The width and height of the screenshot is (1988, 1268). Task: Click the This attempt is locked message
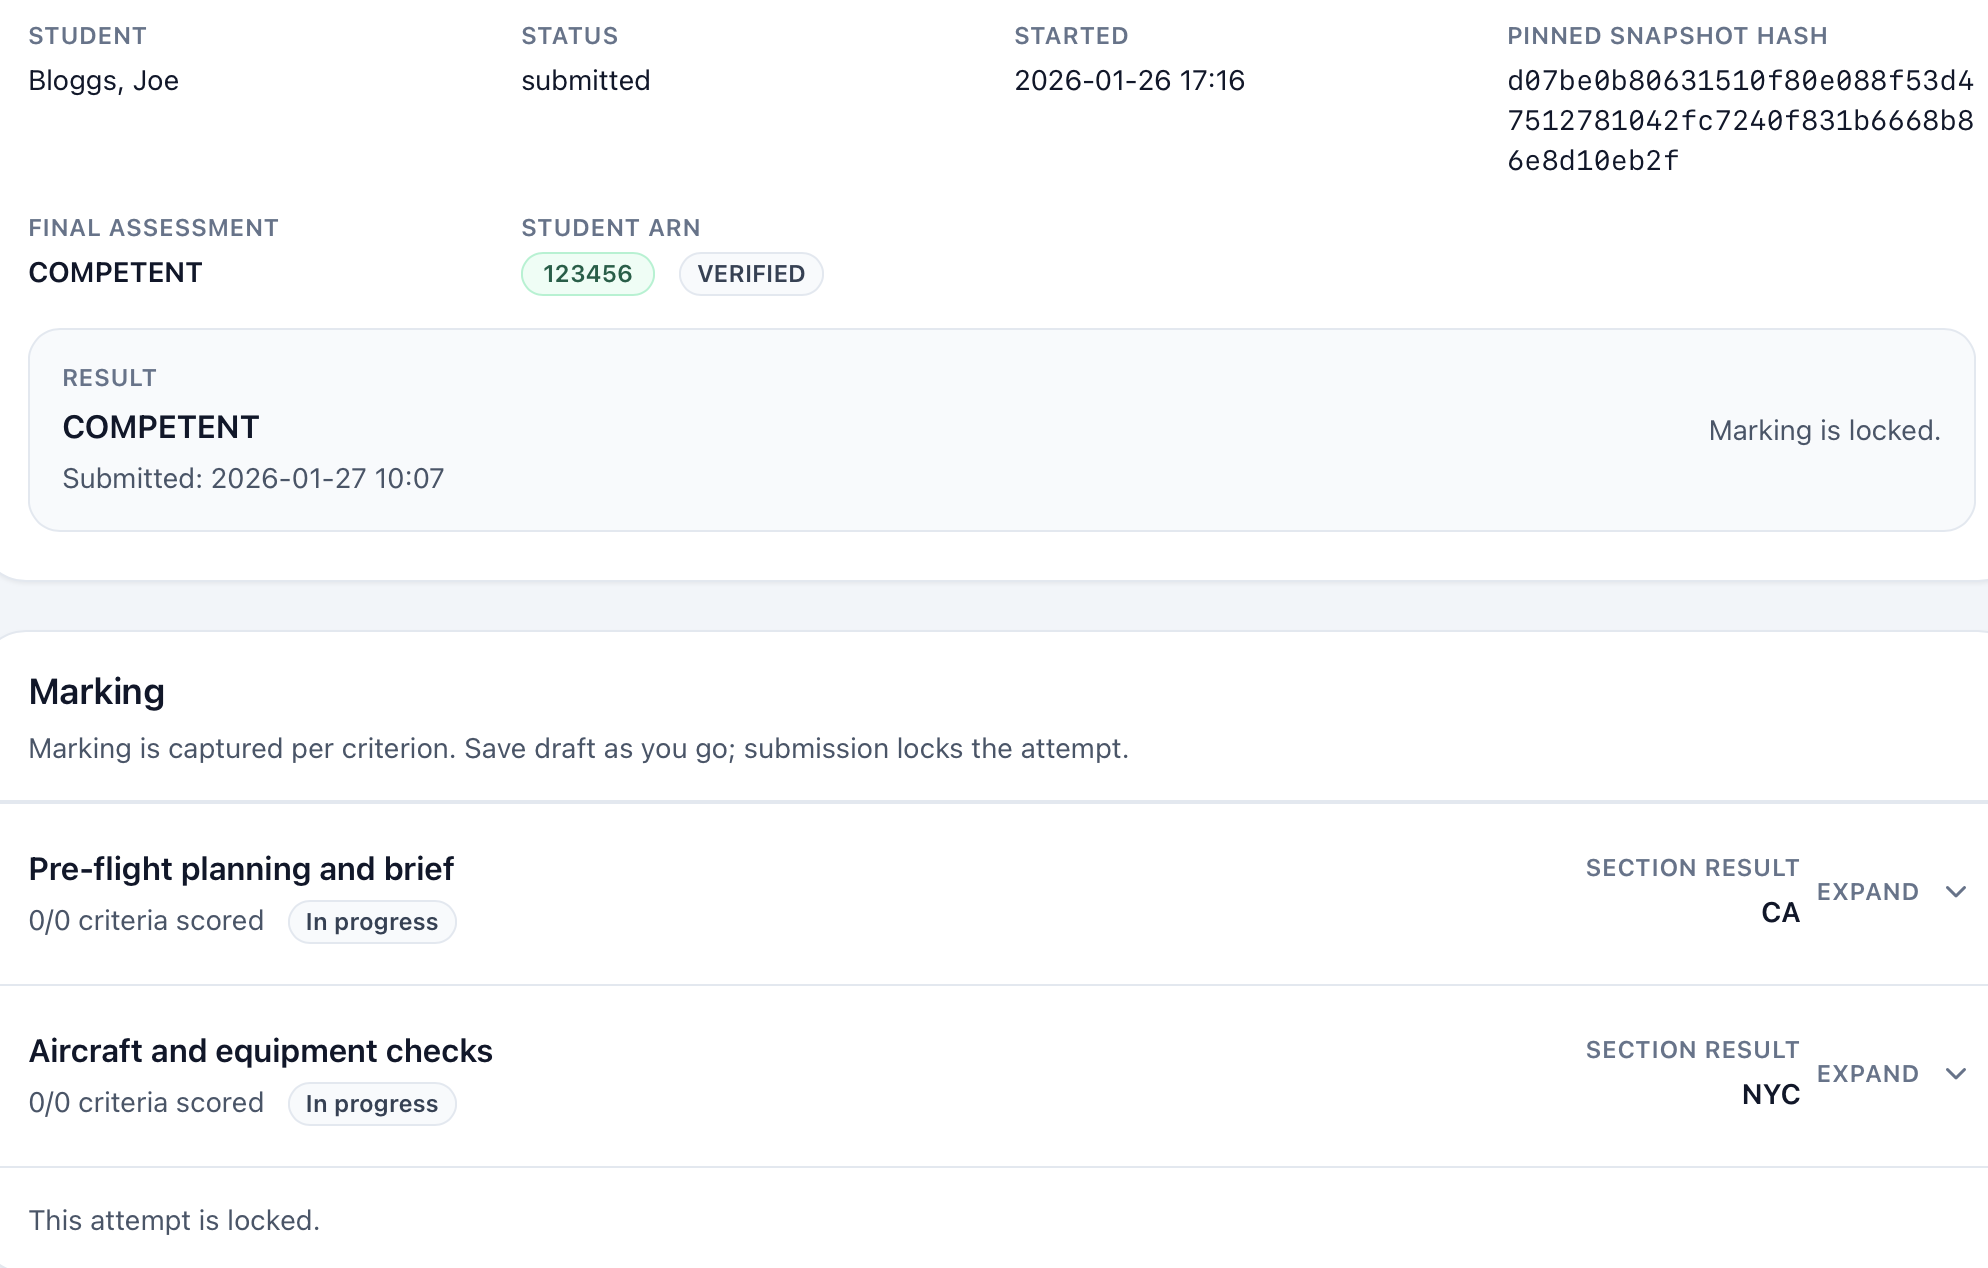174,1221
